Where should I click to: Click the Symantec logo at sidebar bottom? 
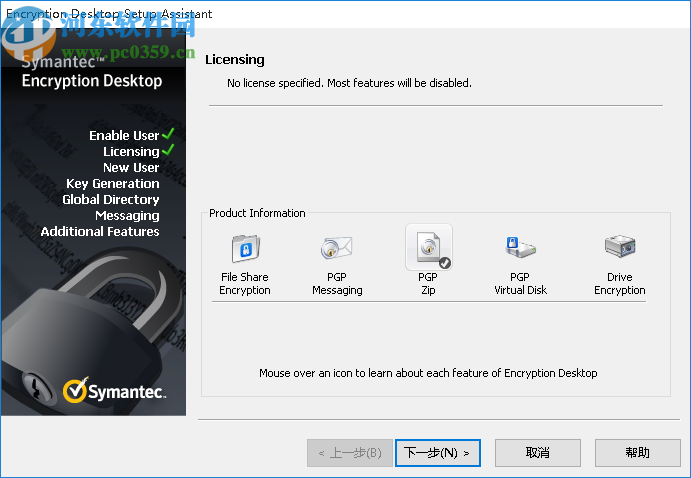point(114,390)
